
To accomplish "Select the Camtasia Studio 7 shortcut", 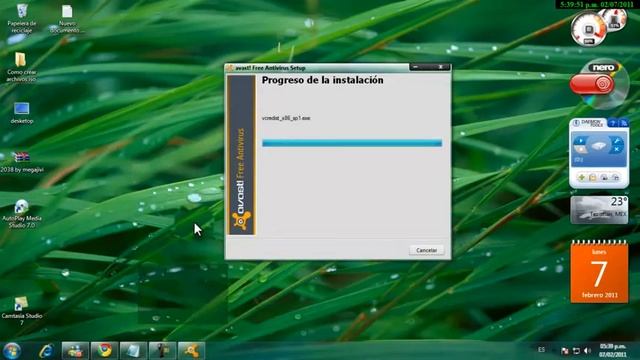I will 22,311.
